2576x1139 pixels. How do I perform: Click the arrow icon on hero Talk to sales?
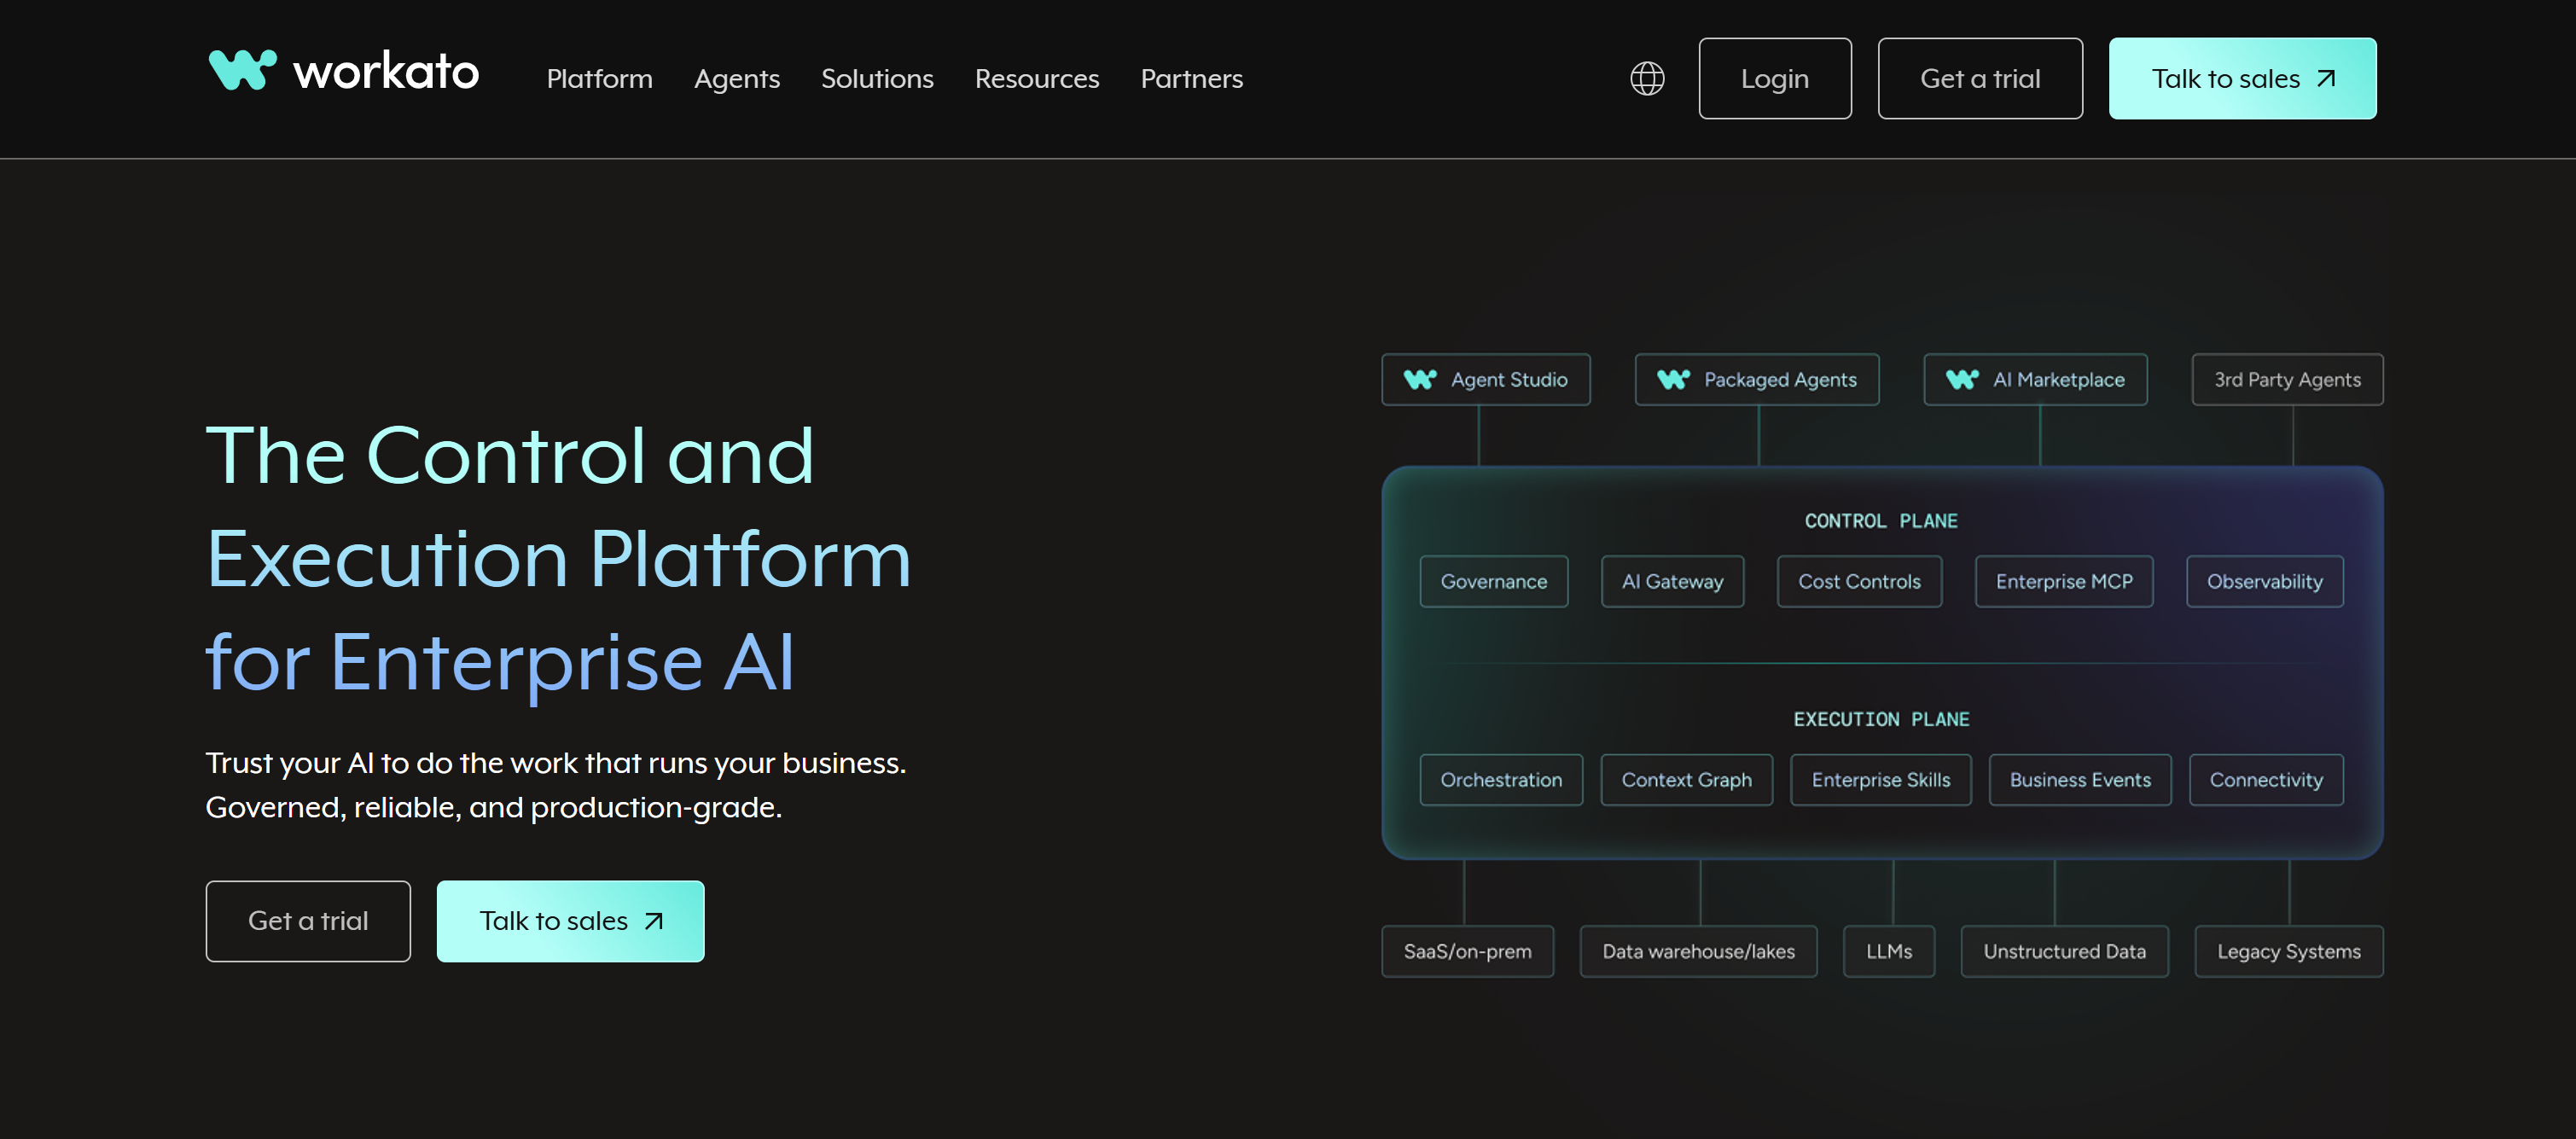654,921
